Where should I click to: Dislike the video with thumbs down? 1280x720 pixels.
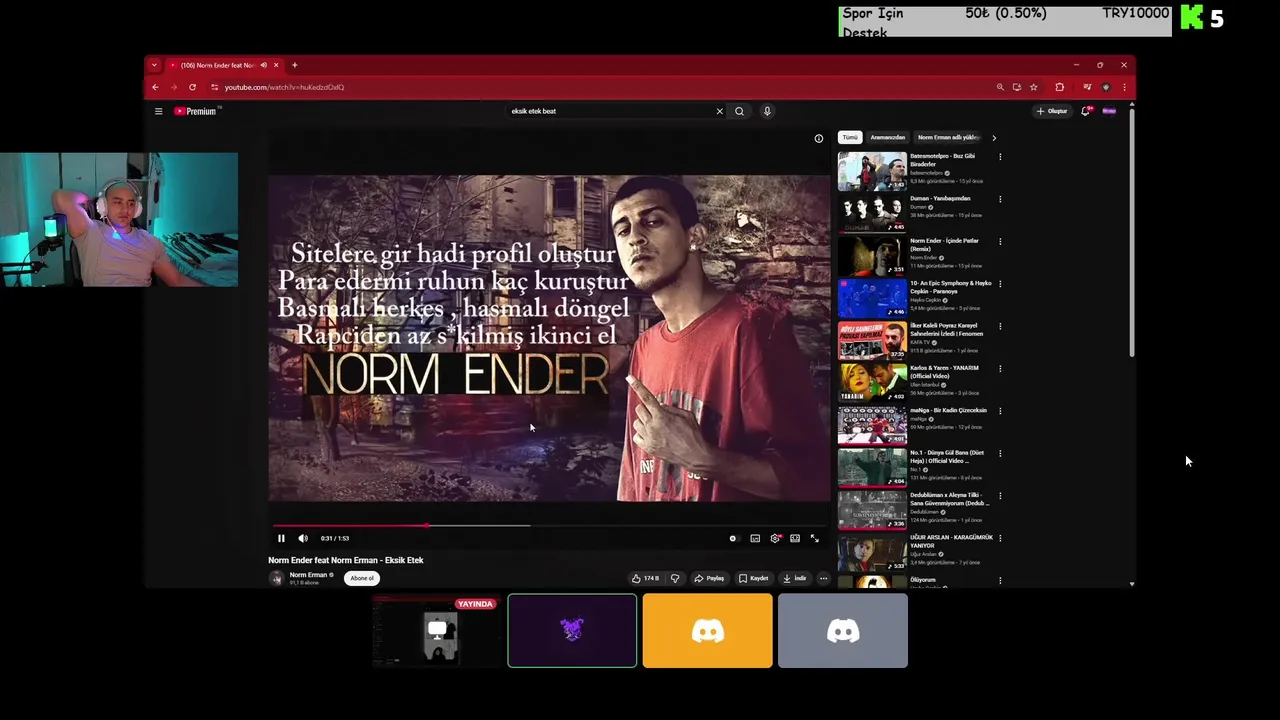point(674,578)
